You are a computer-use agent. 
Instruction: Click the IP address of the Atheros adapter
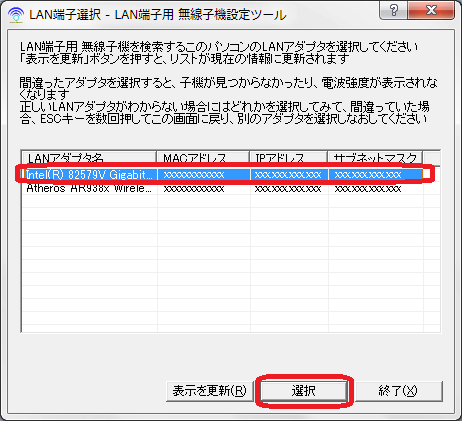tap(288, 189)
